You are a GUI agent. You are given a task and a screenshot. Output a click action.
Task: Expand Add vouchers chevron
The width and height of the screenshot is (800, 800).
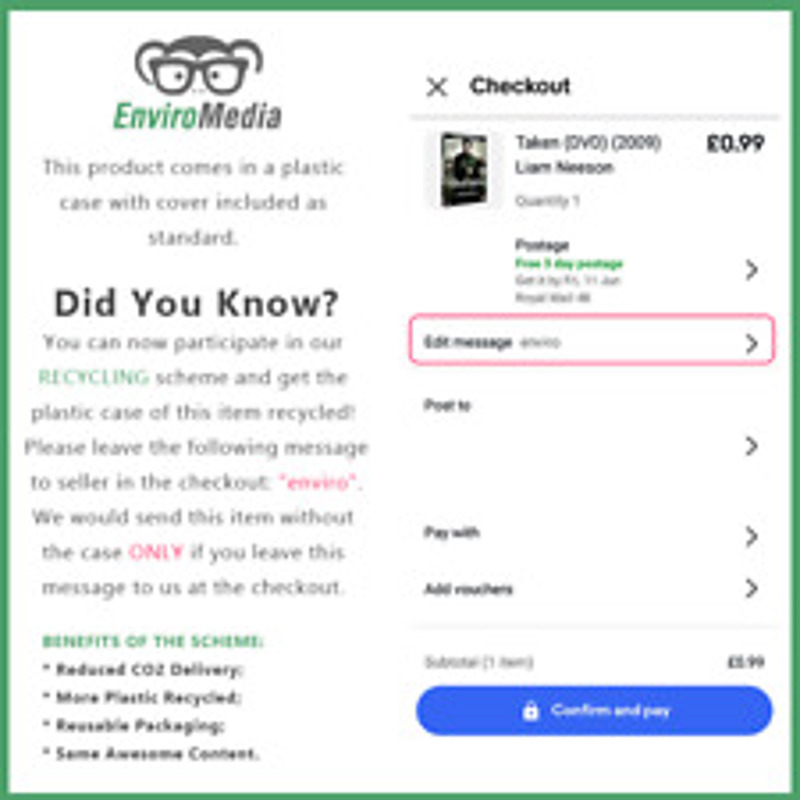pyautogui.click(x=751, y=588)
